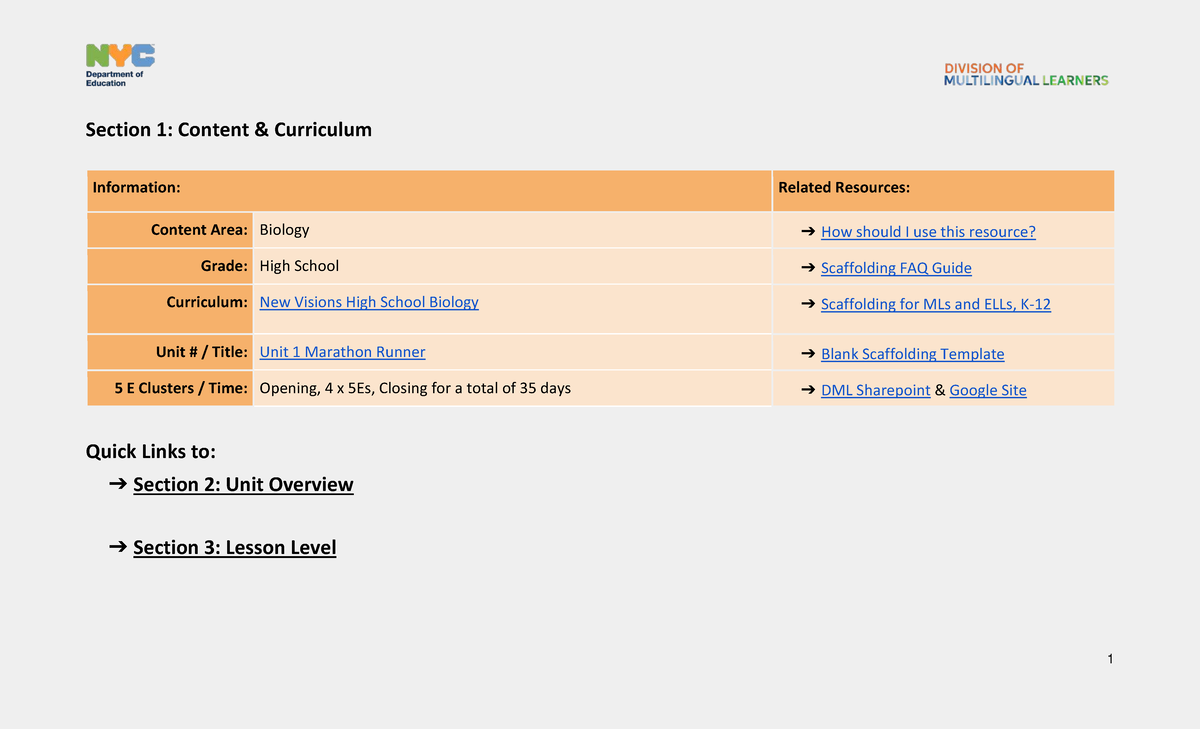Open the Google Site link
This screenshot has width=1200, height=729.
pos(987,390)
